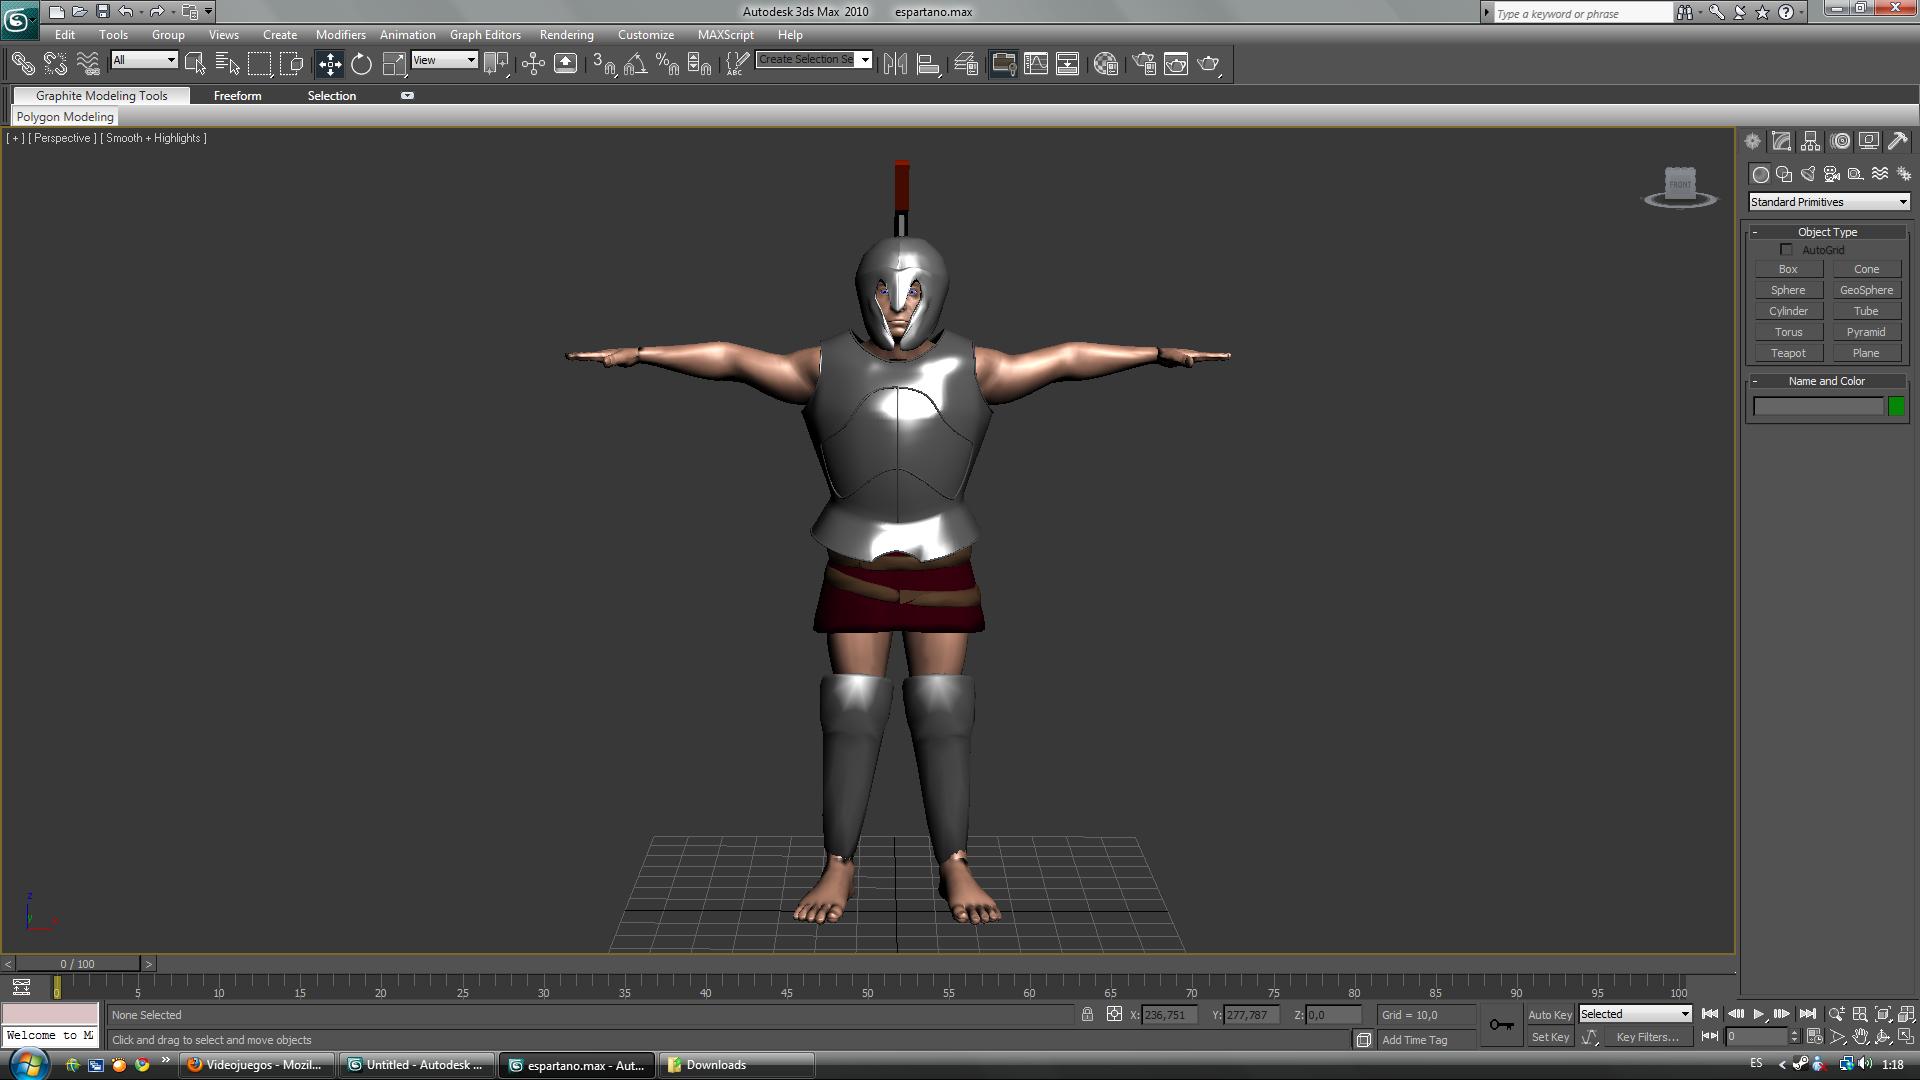Open the Standard Primitives dropdown
This screenshot has height=1080, width=1920.
pyautogui.click(x=1828, y=202)
